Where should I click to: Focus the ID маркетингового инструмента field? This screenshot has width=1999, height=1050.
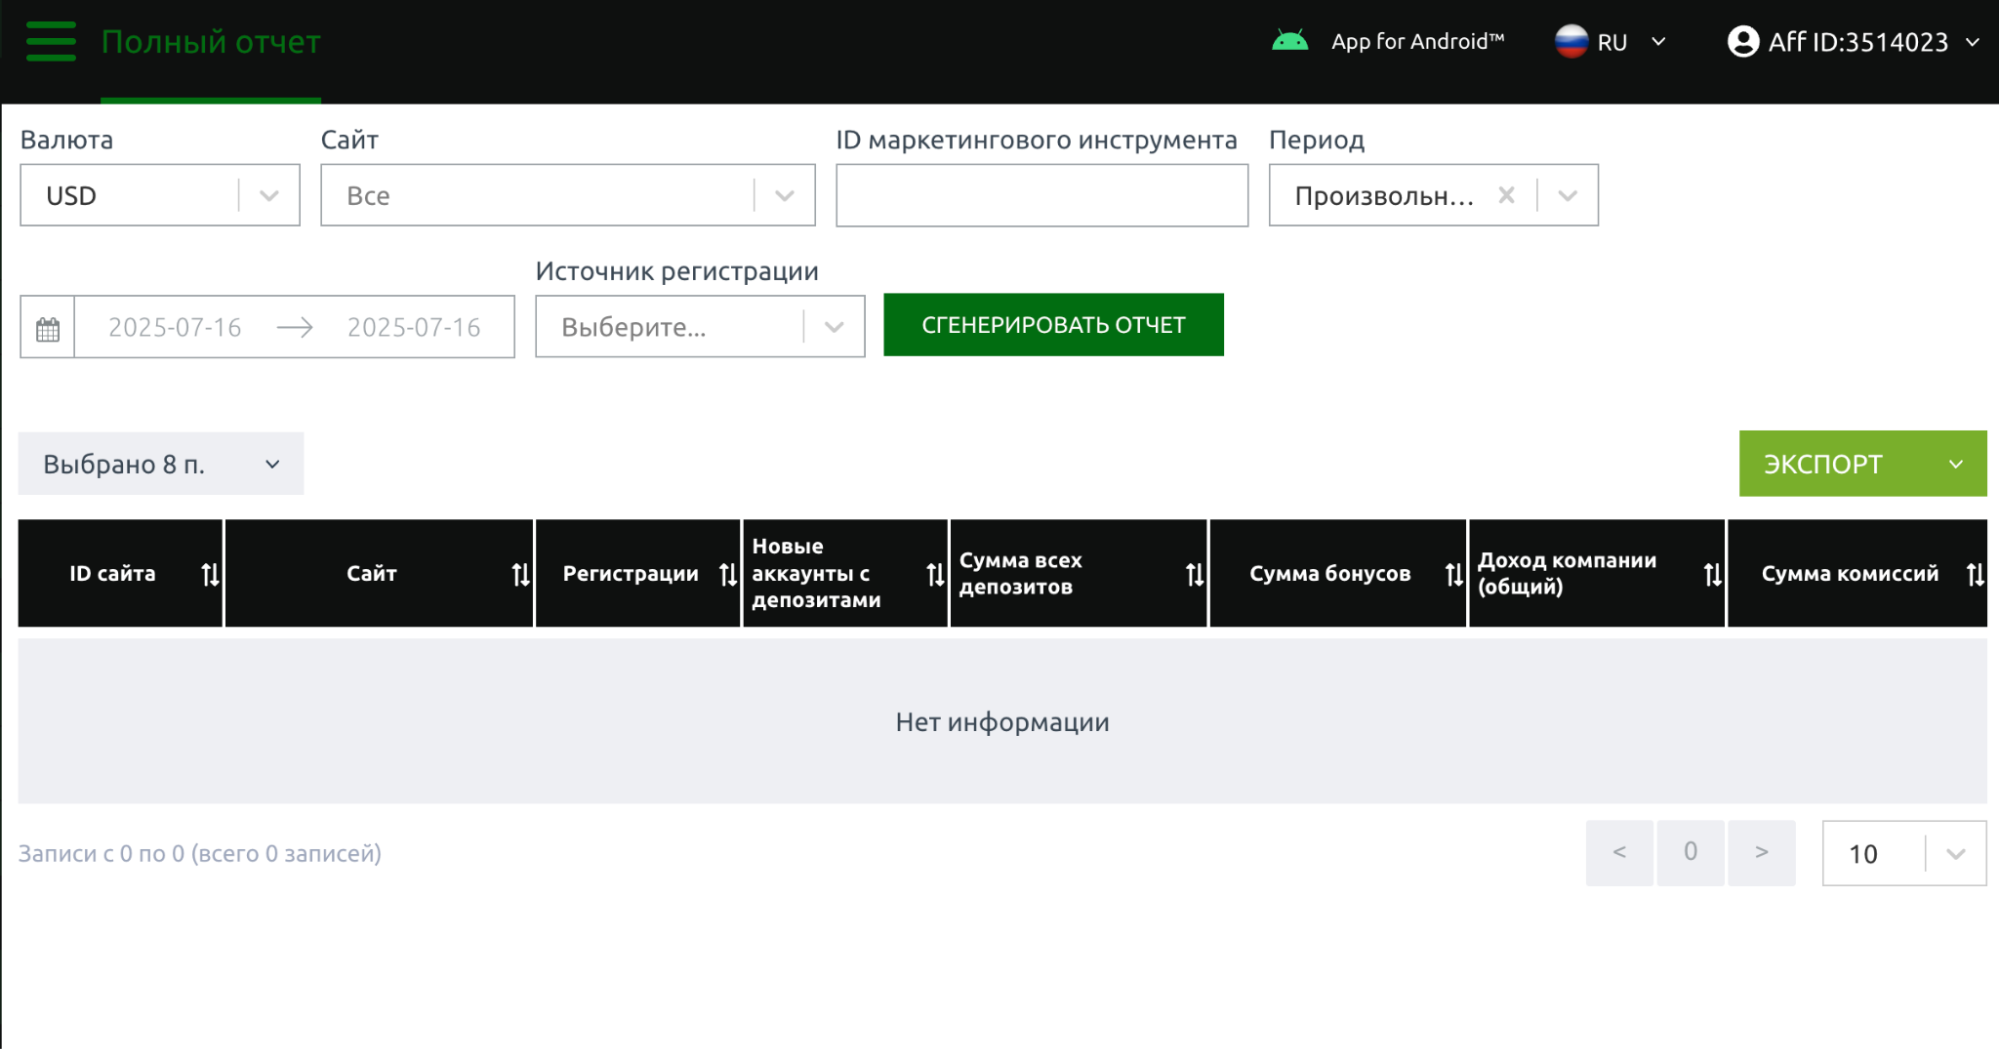1041,196
